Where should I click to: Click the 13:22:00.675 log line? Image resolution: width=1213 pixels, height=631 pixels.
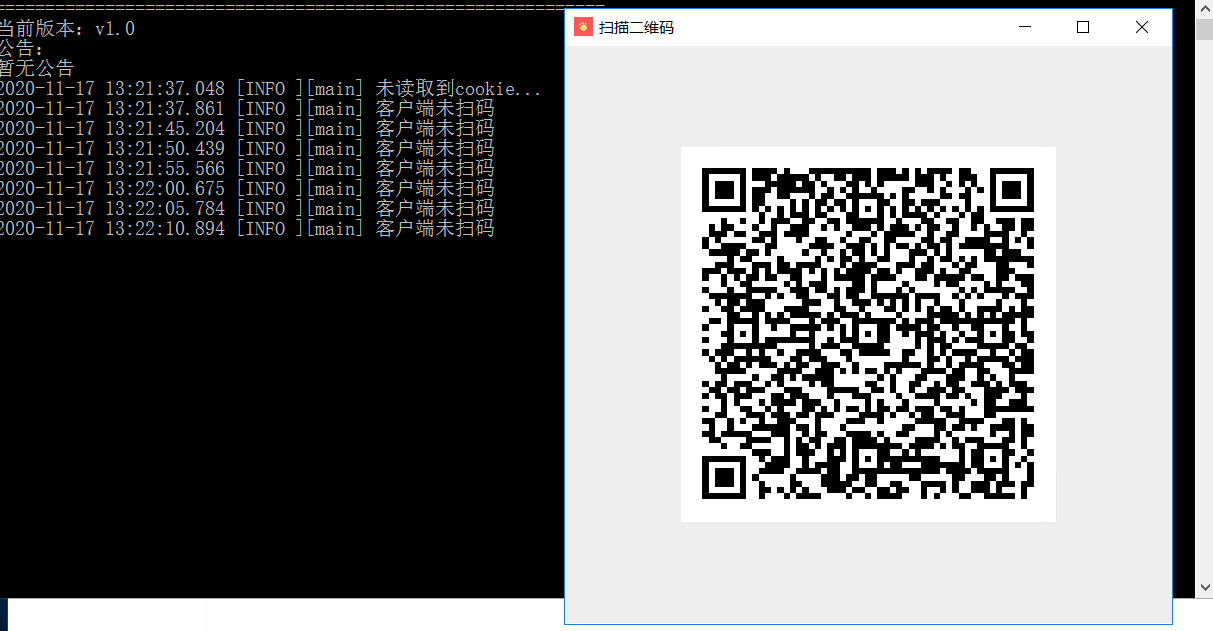click(247, 189)
